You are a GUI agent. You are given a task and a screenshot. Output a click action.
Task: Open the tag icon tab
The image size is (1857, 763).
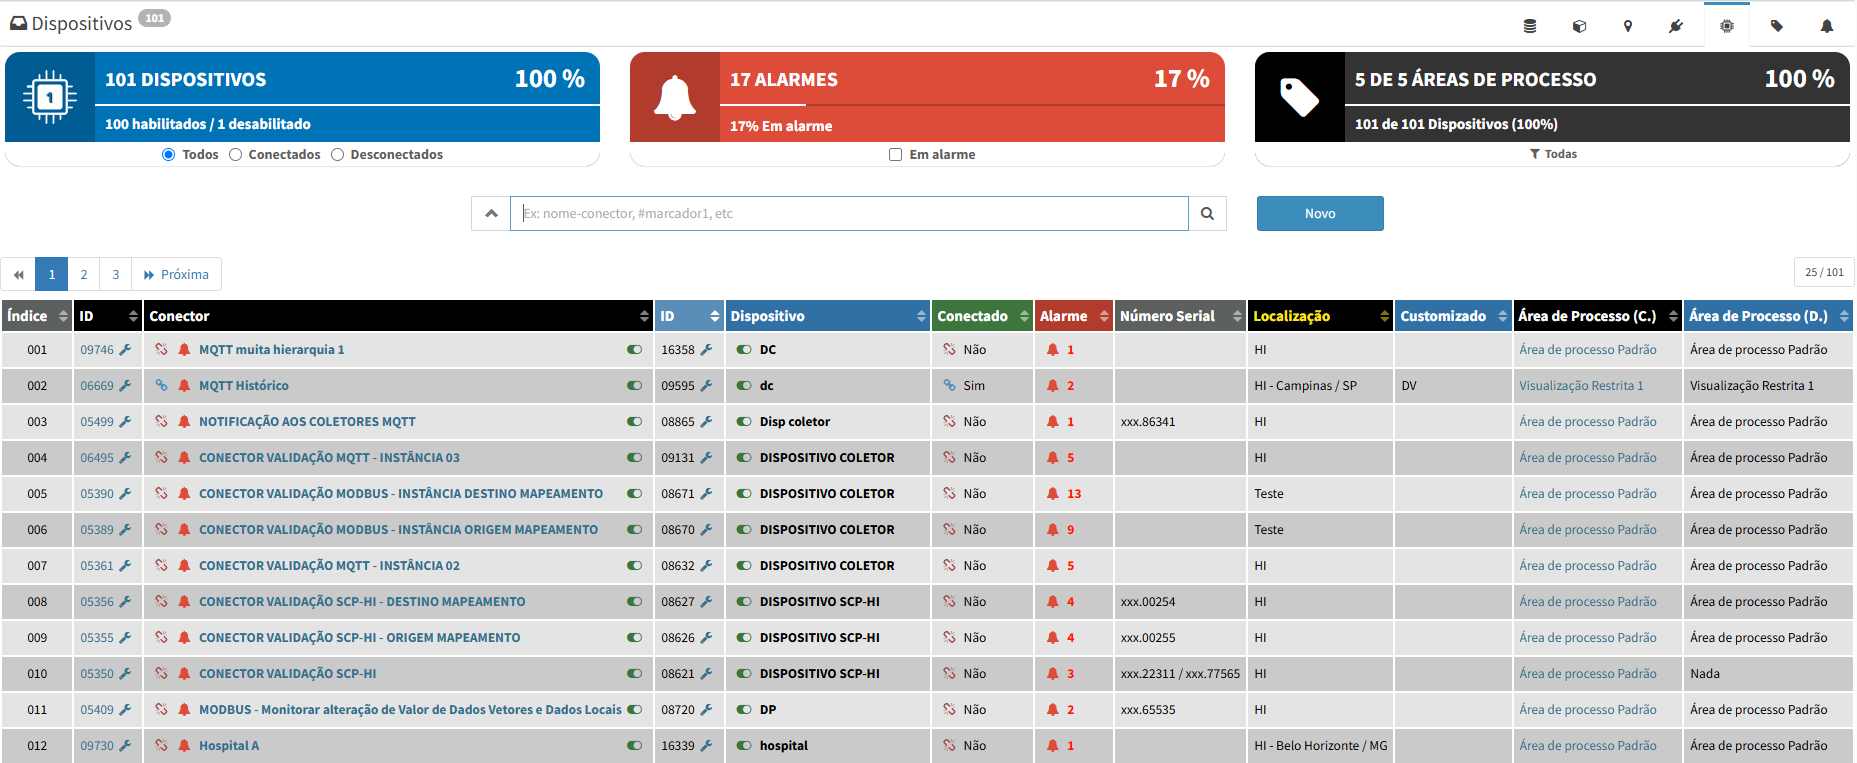[1776, 26]
